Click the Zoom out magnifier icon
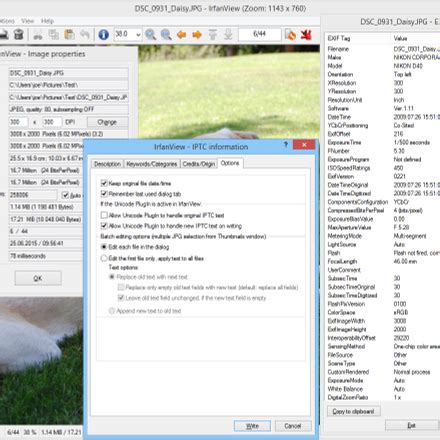Screen dimensions: 440x440 [x=166, y=34]
